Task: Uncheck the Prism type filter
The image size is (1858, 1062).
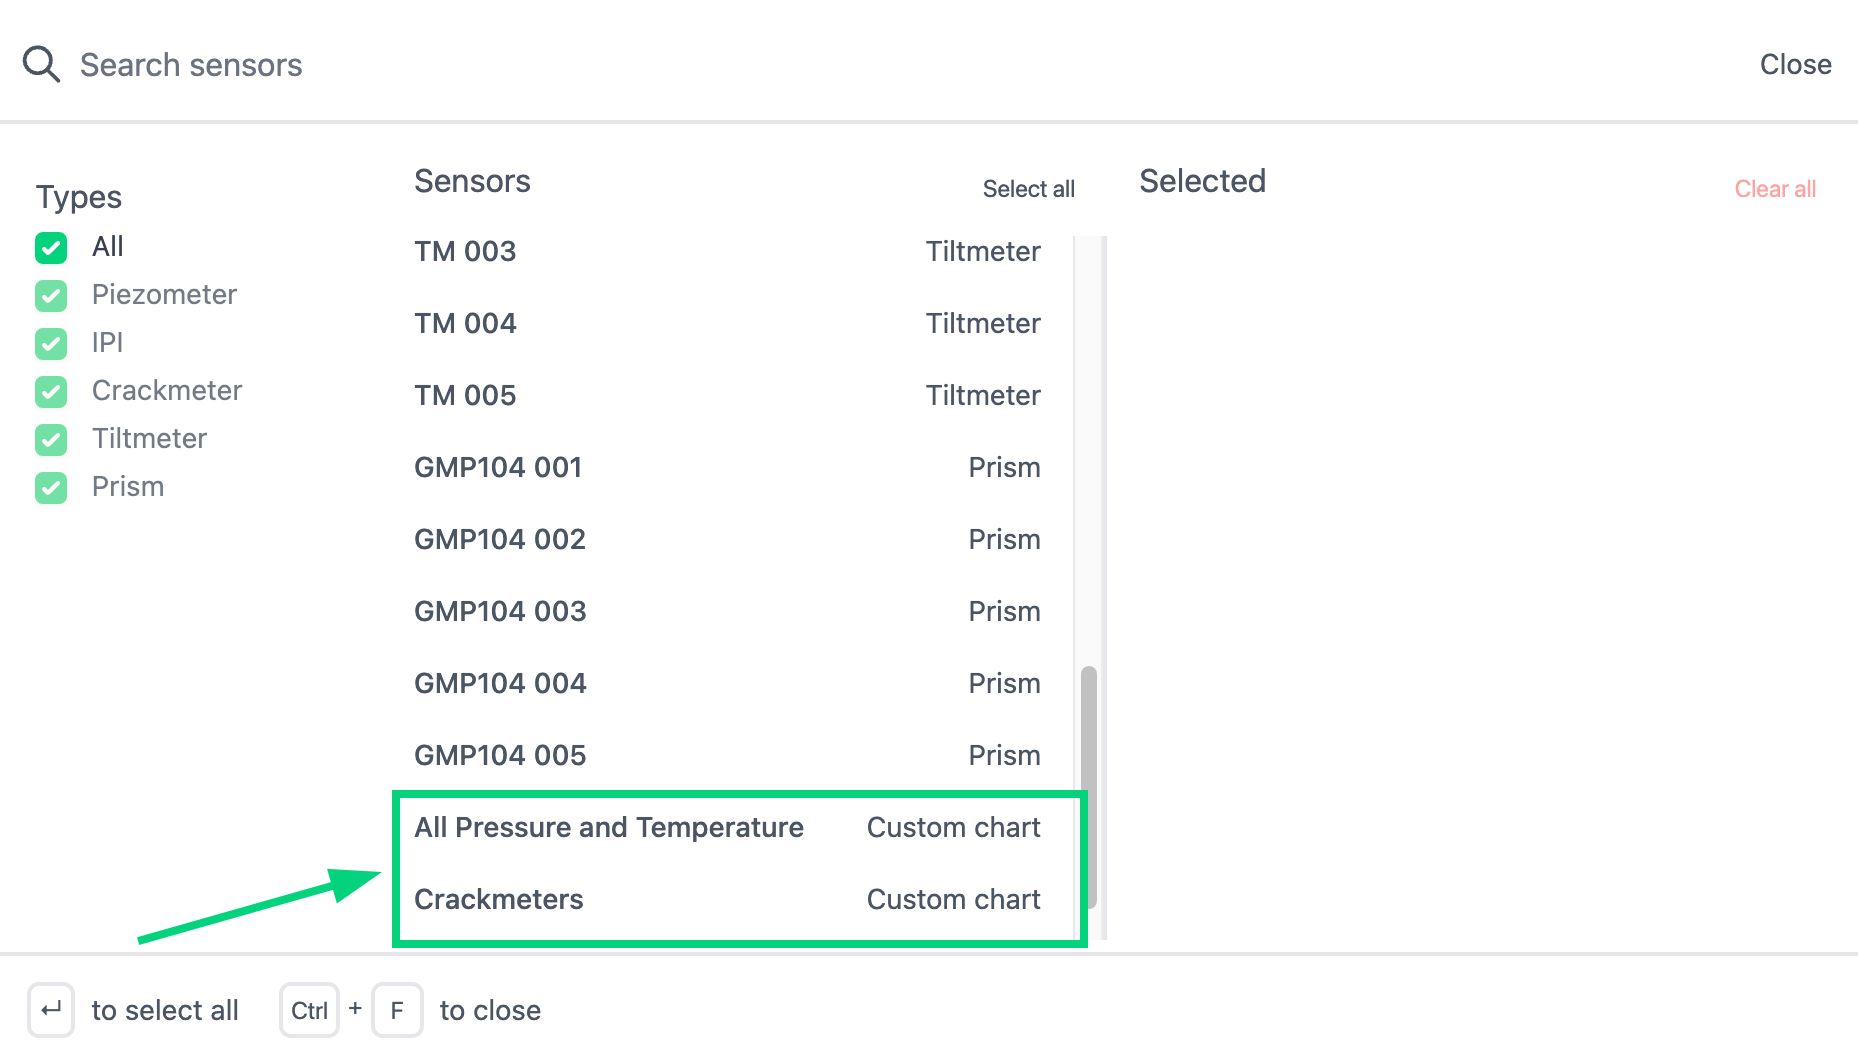Action: [51, 488]
